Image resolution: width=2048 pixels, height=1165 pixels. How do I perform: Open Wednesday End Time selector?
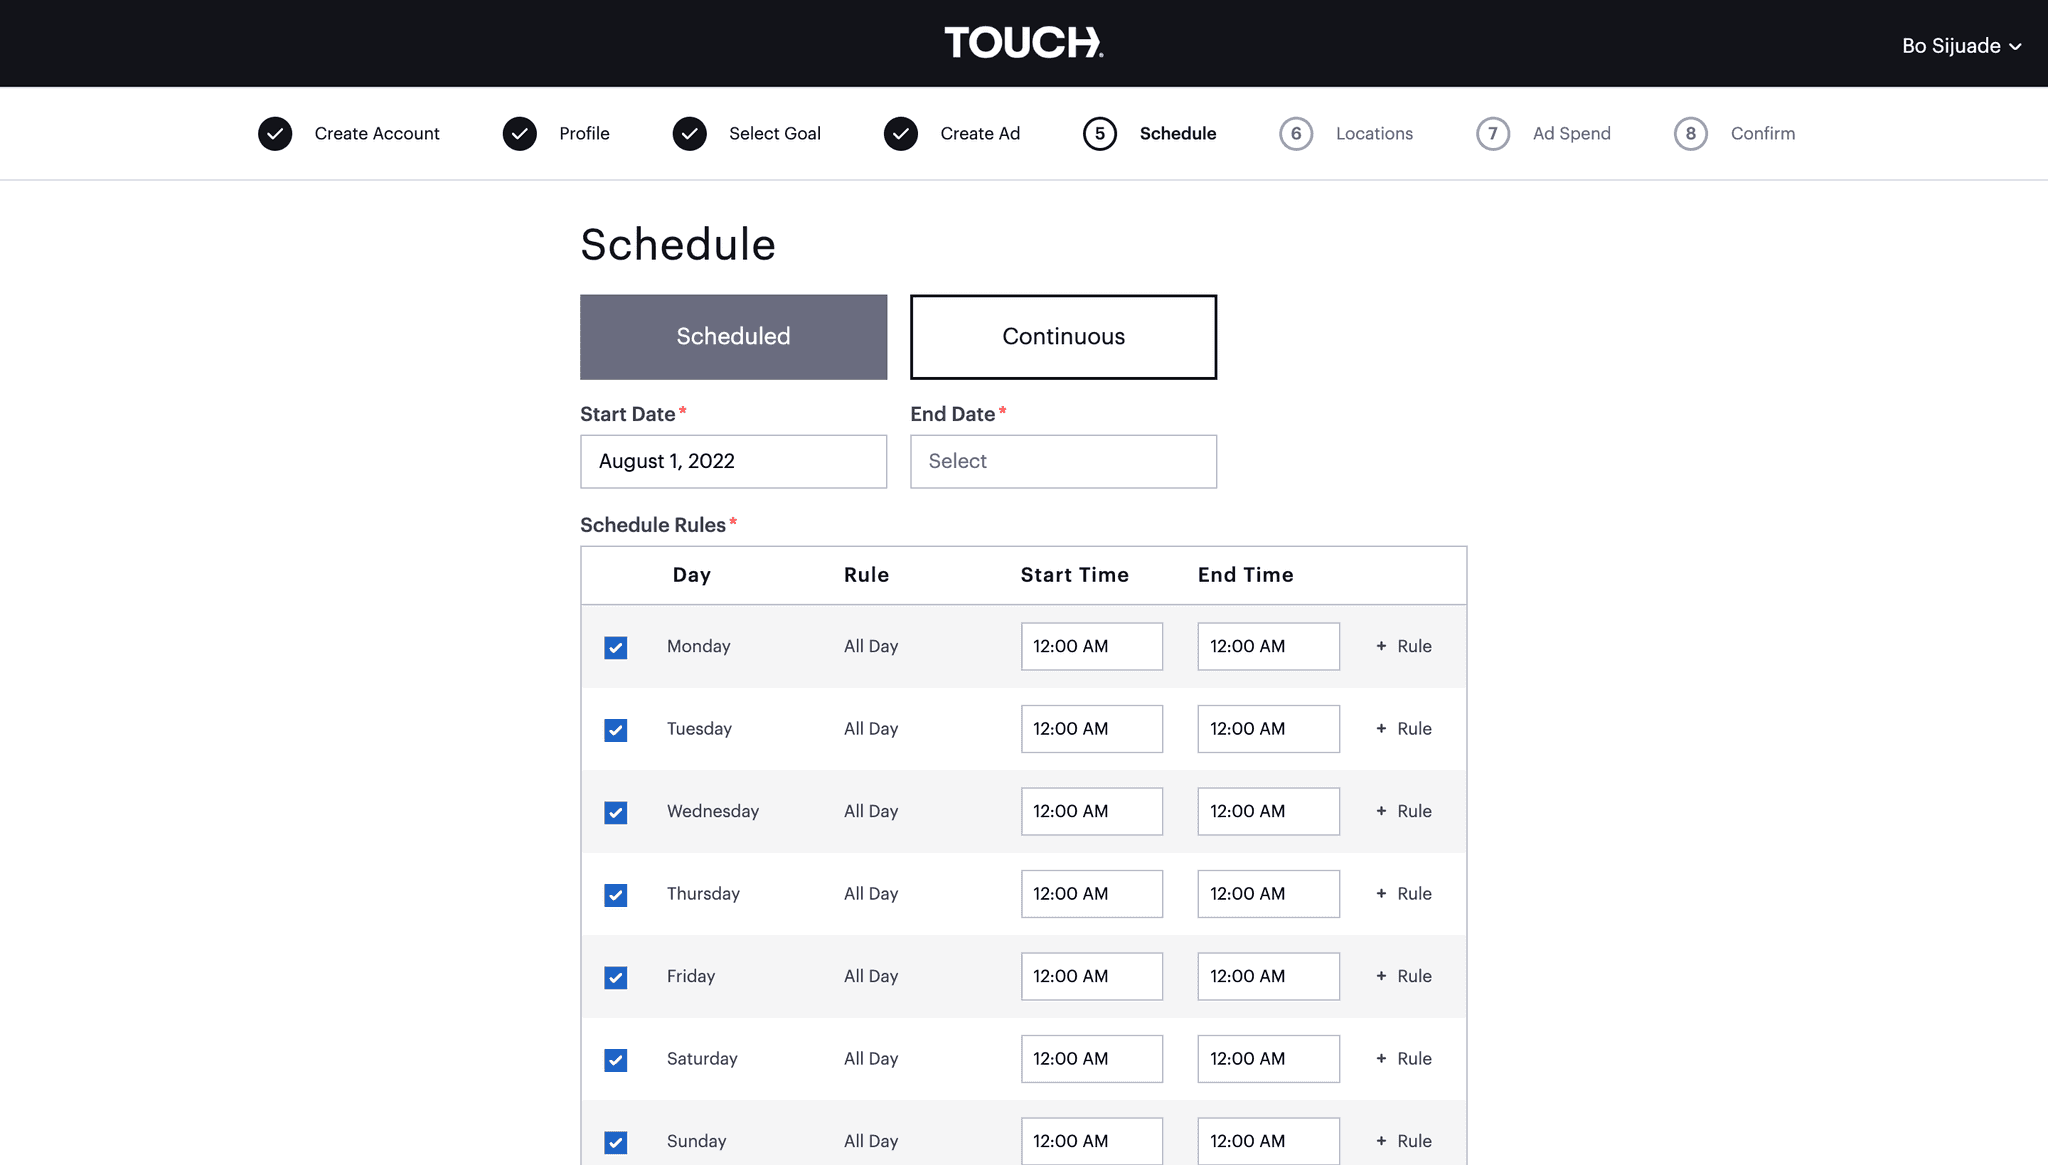[x=1269, y=811]
